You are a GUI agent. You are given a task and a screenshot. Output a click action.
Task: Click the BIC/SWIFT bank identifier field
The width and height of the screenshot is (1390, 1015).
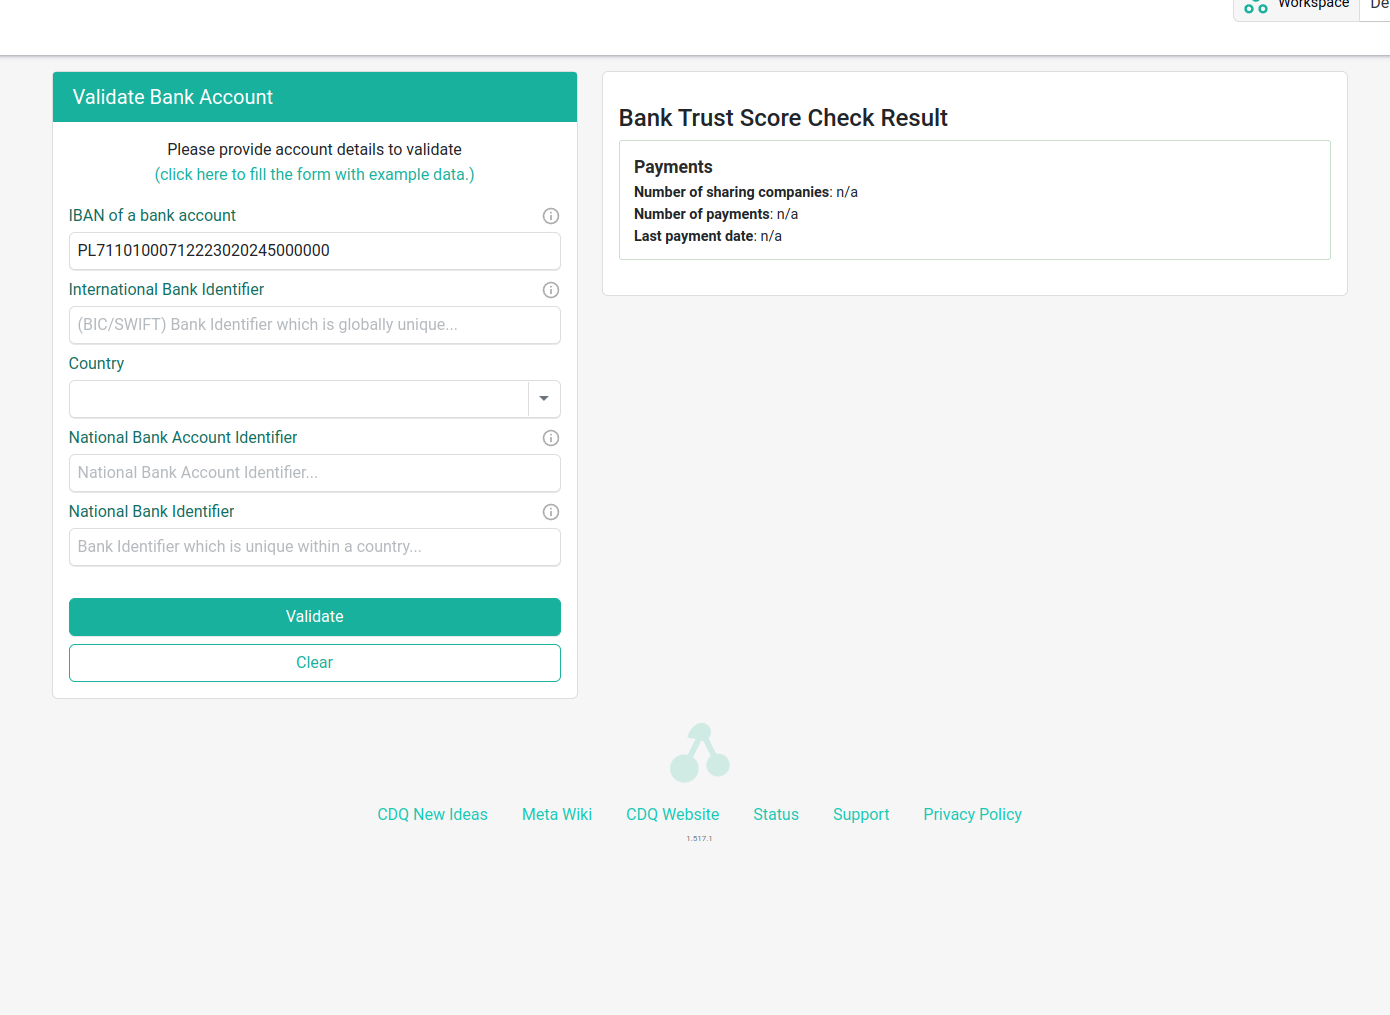314,325
